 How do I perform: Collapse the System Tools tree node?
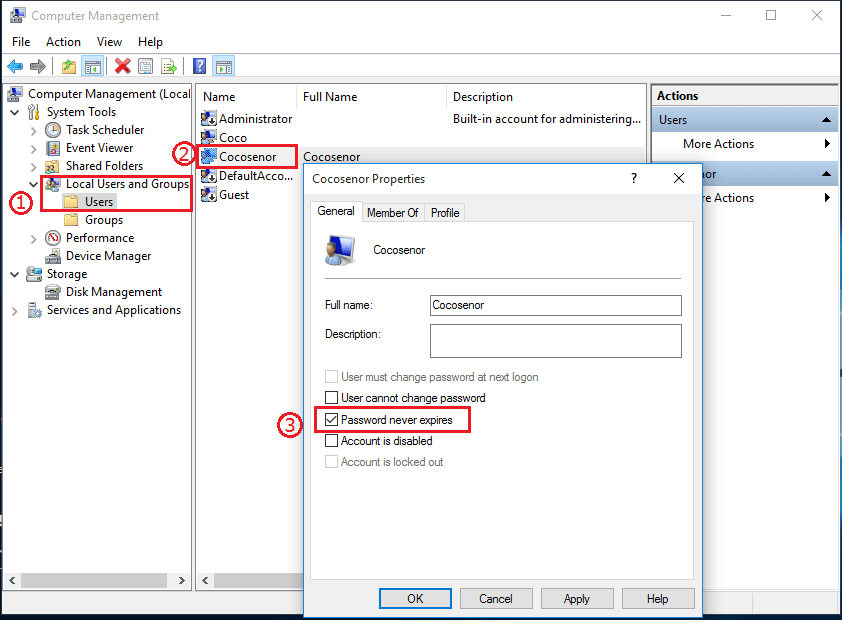click(x=15, y=112)
